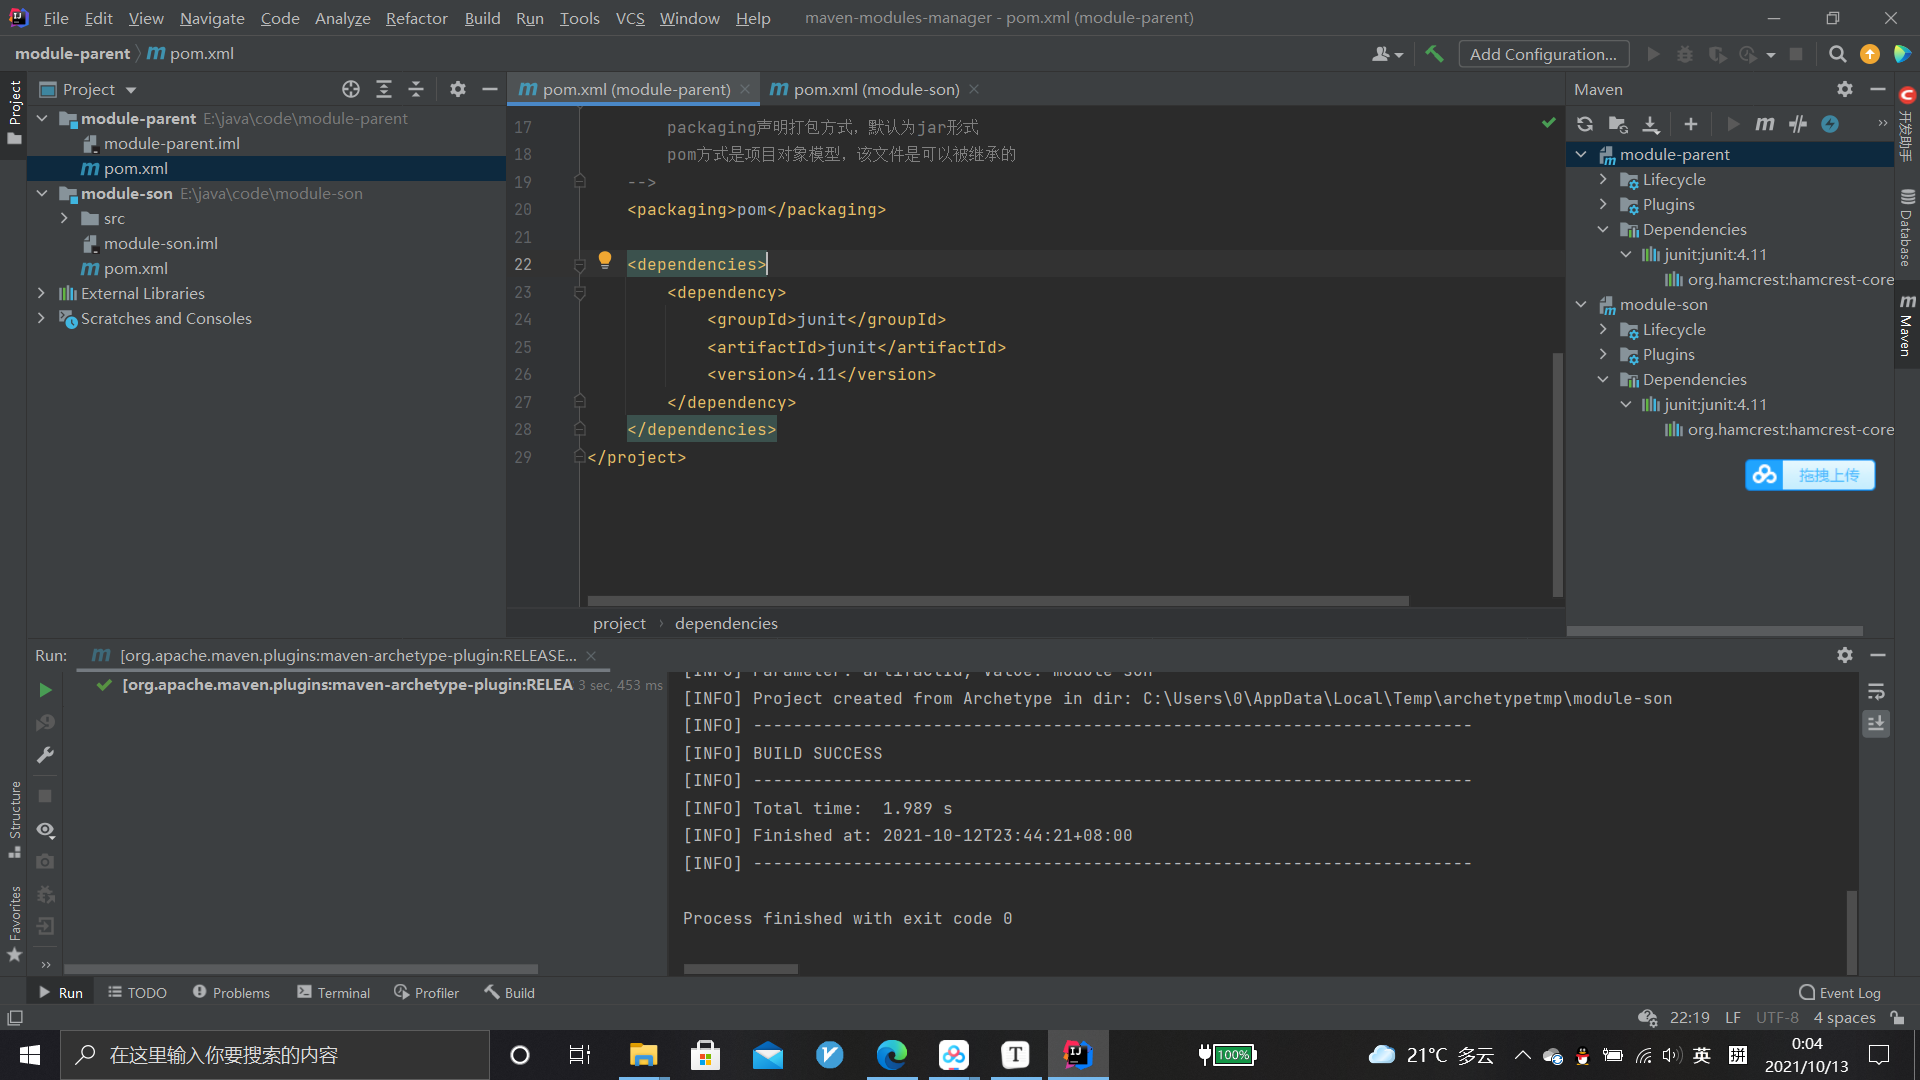Add Maven project with plus icon

tap(1691, 124)
